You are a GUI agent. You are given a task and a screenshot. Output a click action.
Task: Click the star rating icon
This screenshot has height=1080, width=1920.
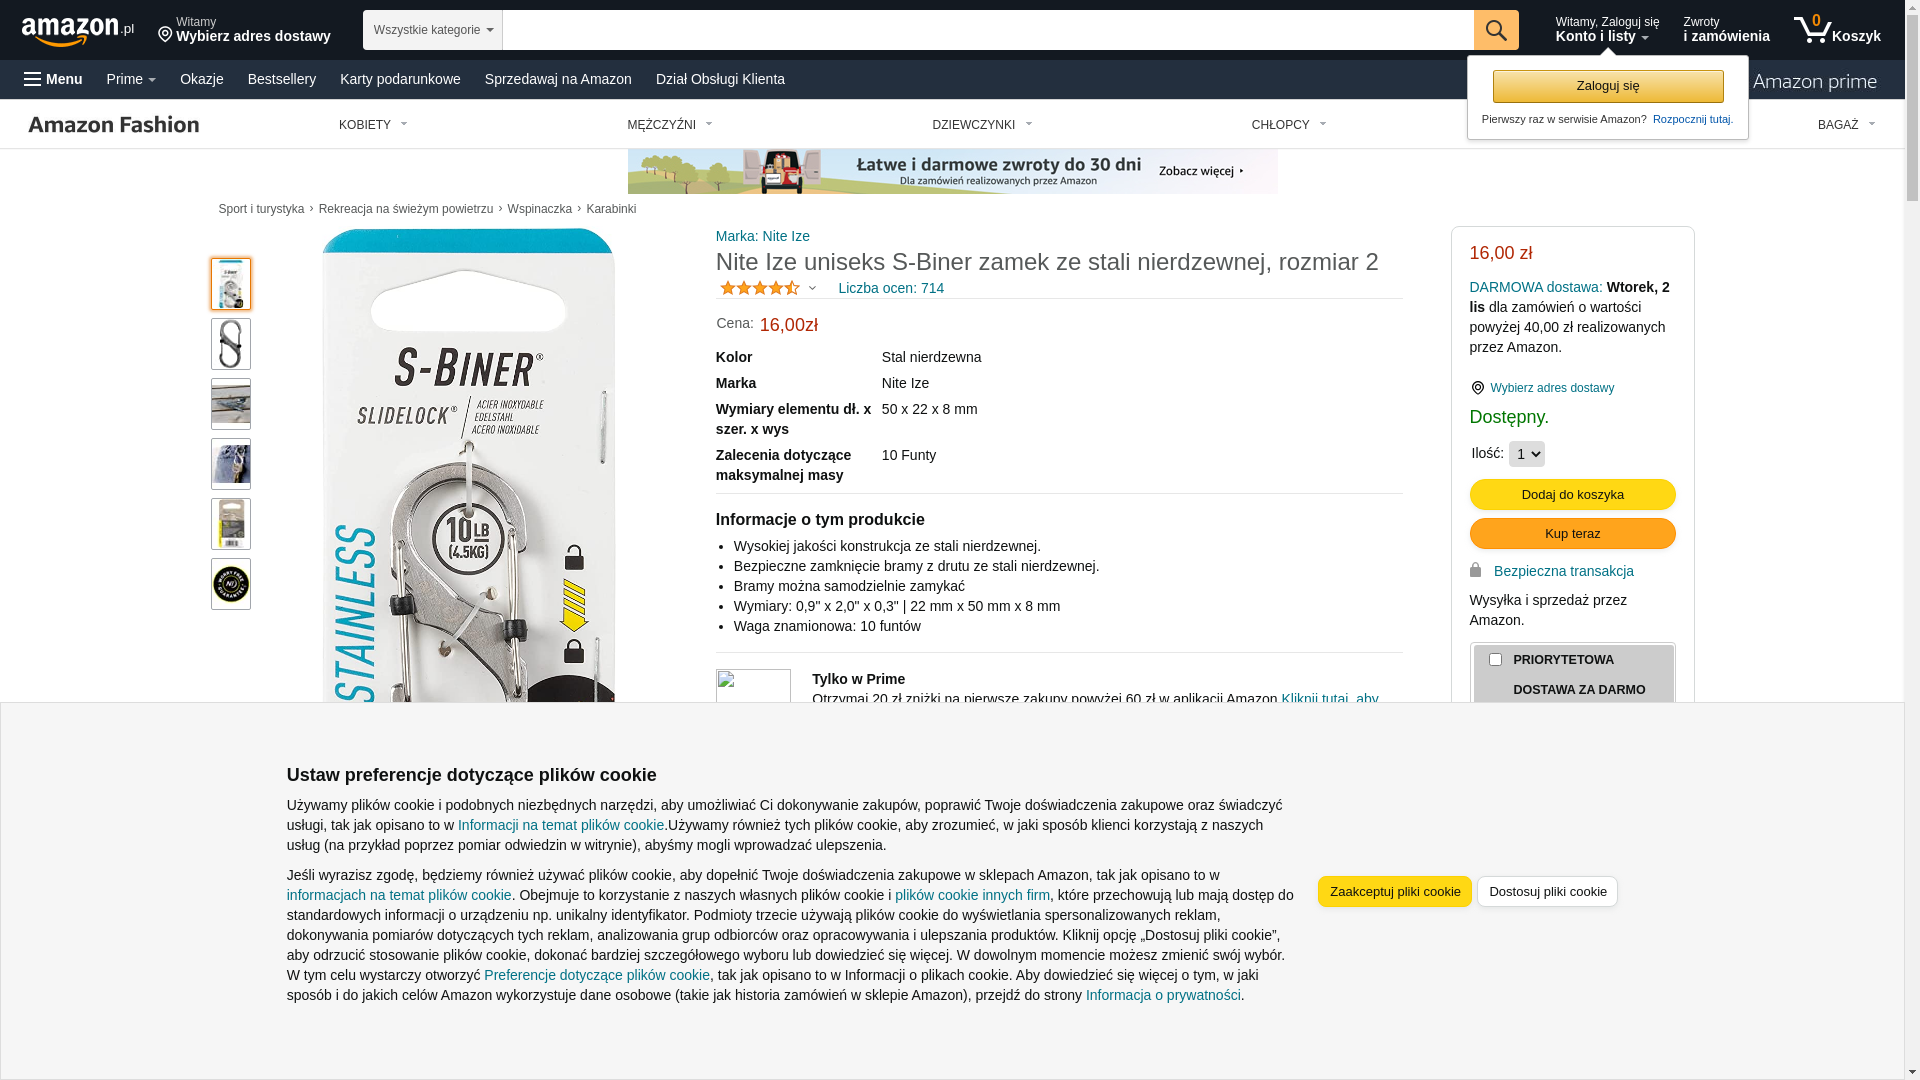click(x=760, y=288)
